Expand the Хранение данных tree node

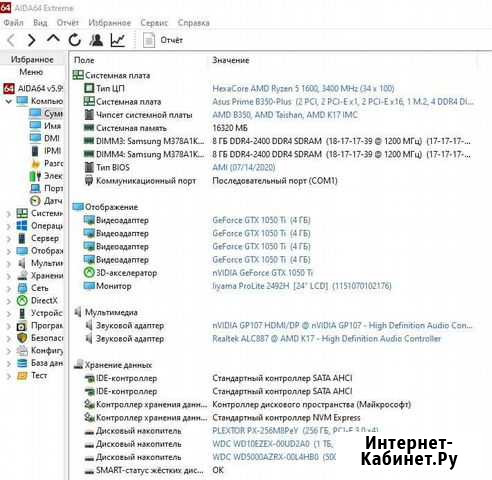(x=9, y=276)
